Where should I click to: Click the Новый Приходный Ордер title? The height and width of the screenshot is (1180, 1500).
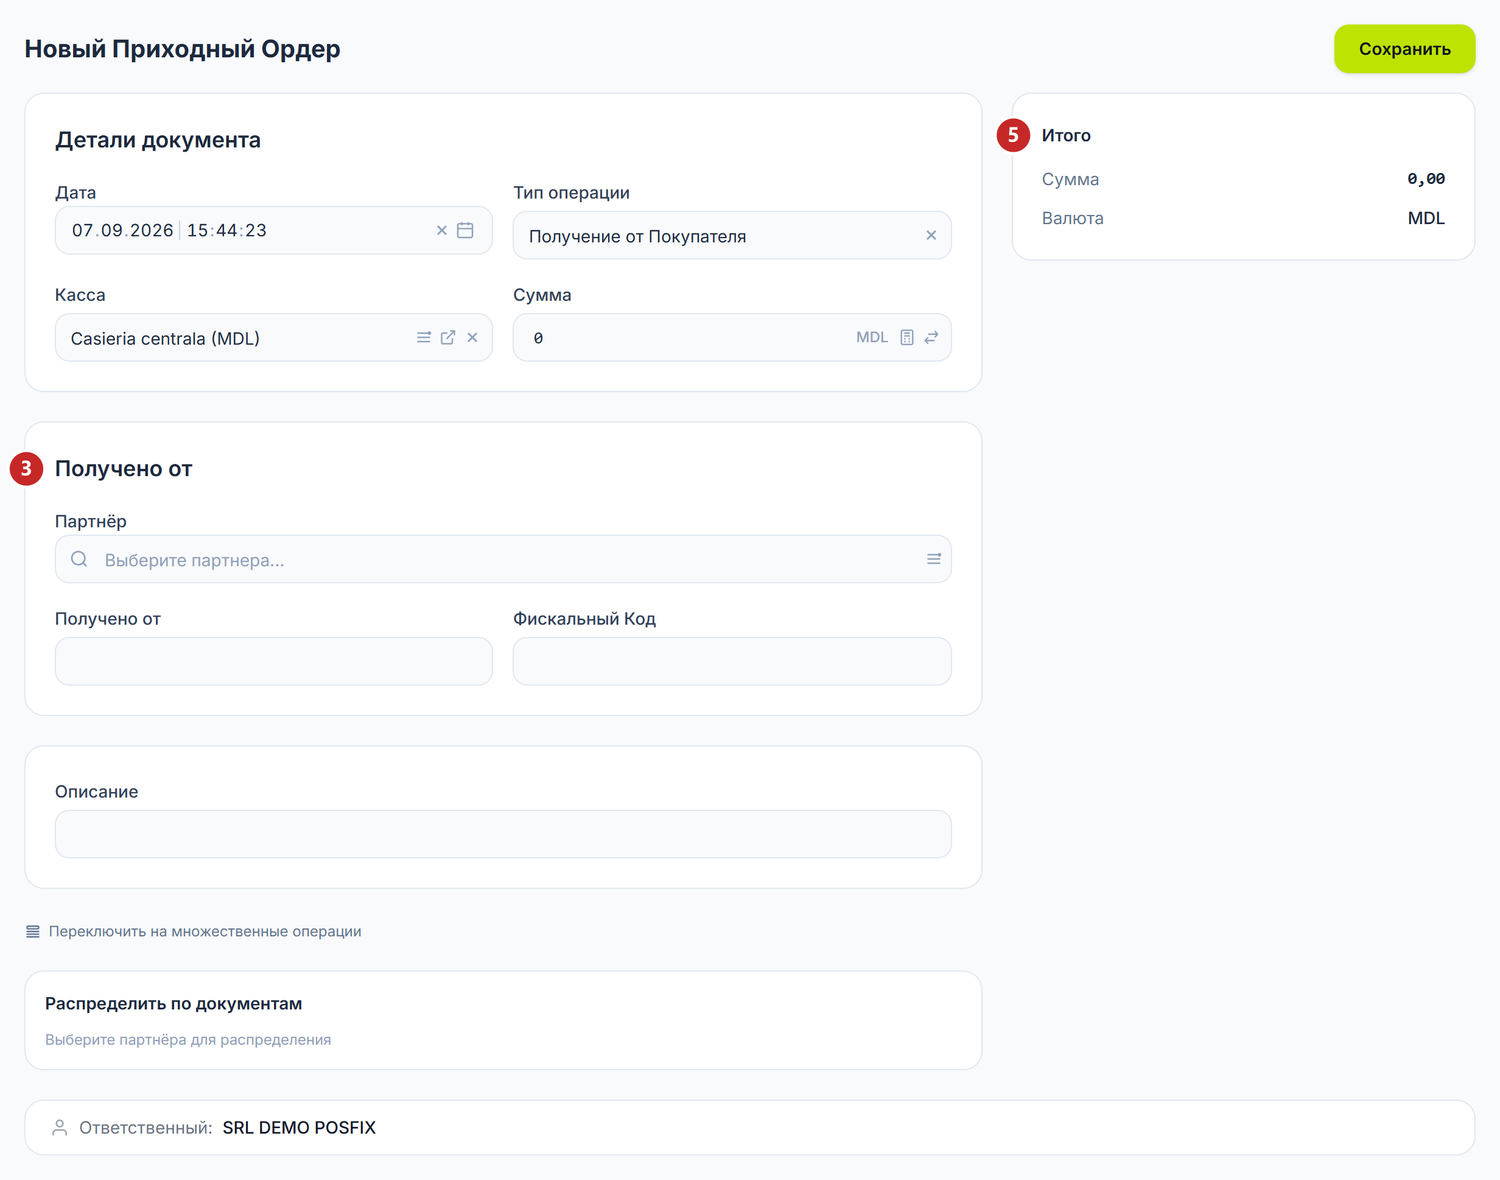point(182,49)
